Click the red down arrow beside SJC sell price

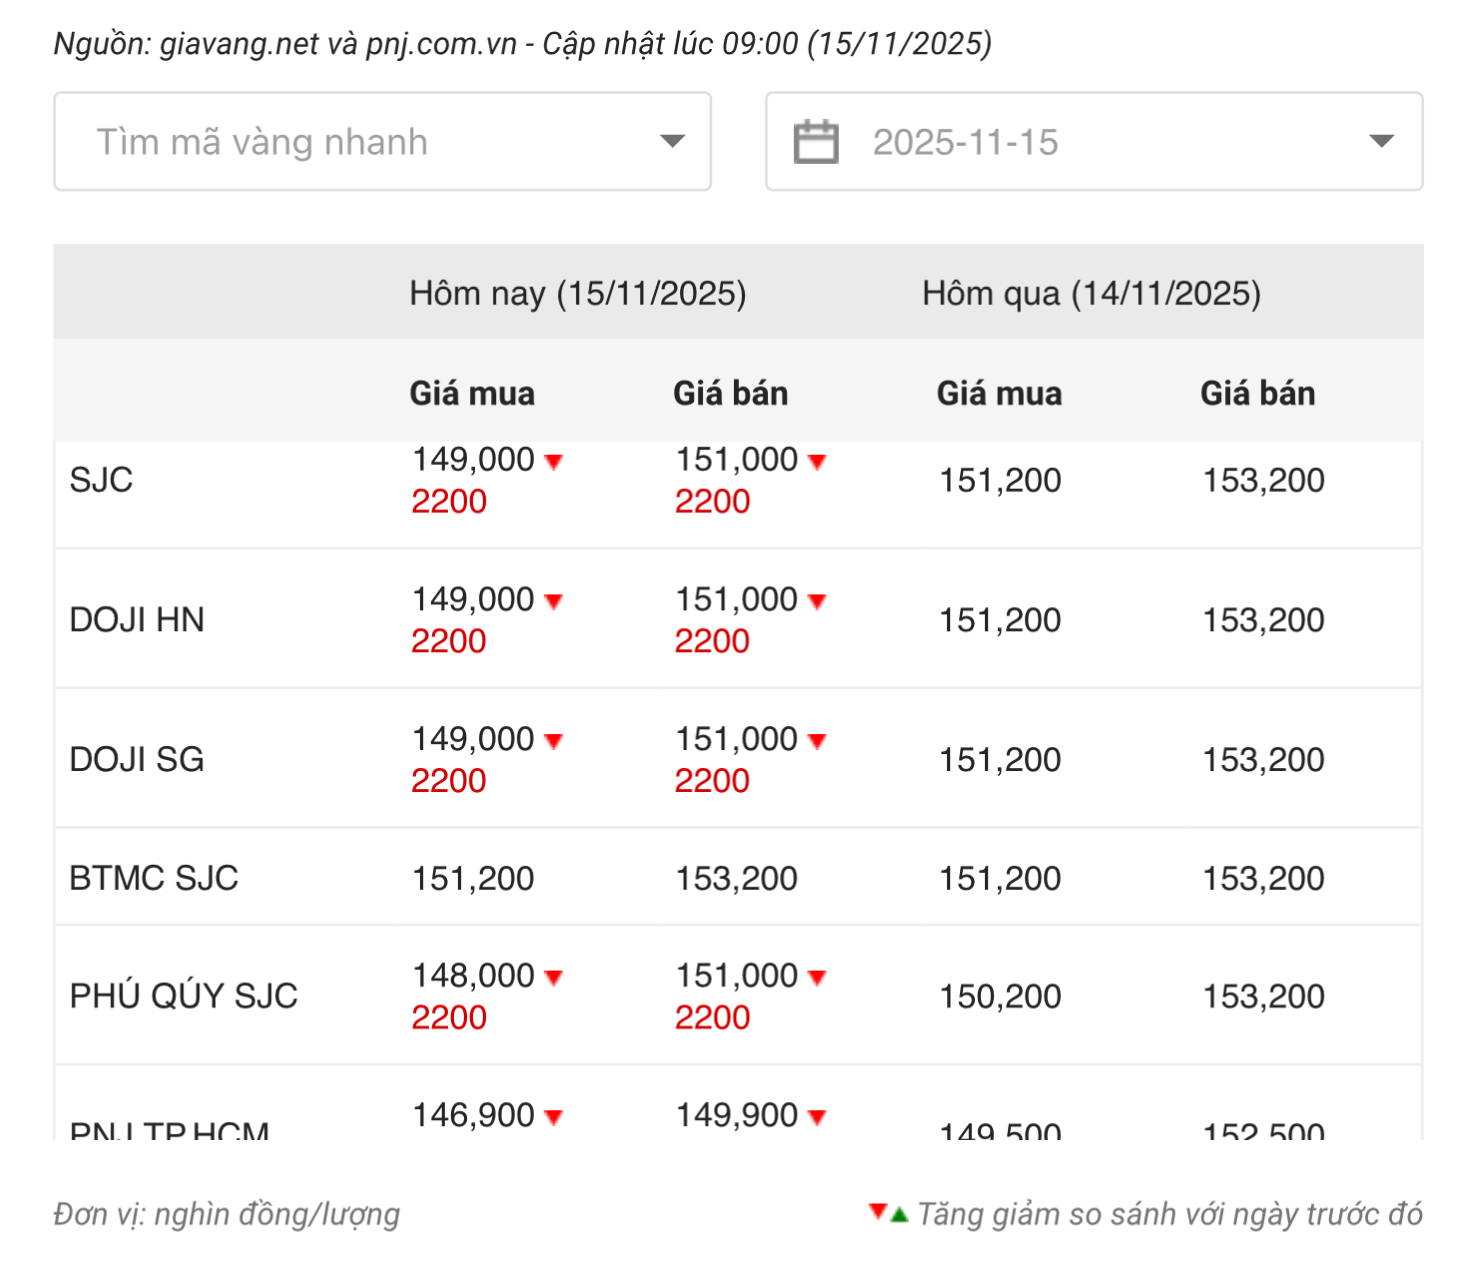tap(817, 461)
